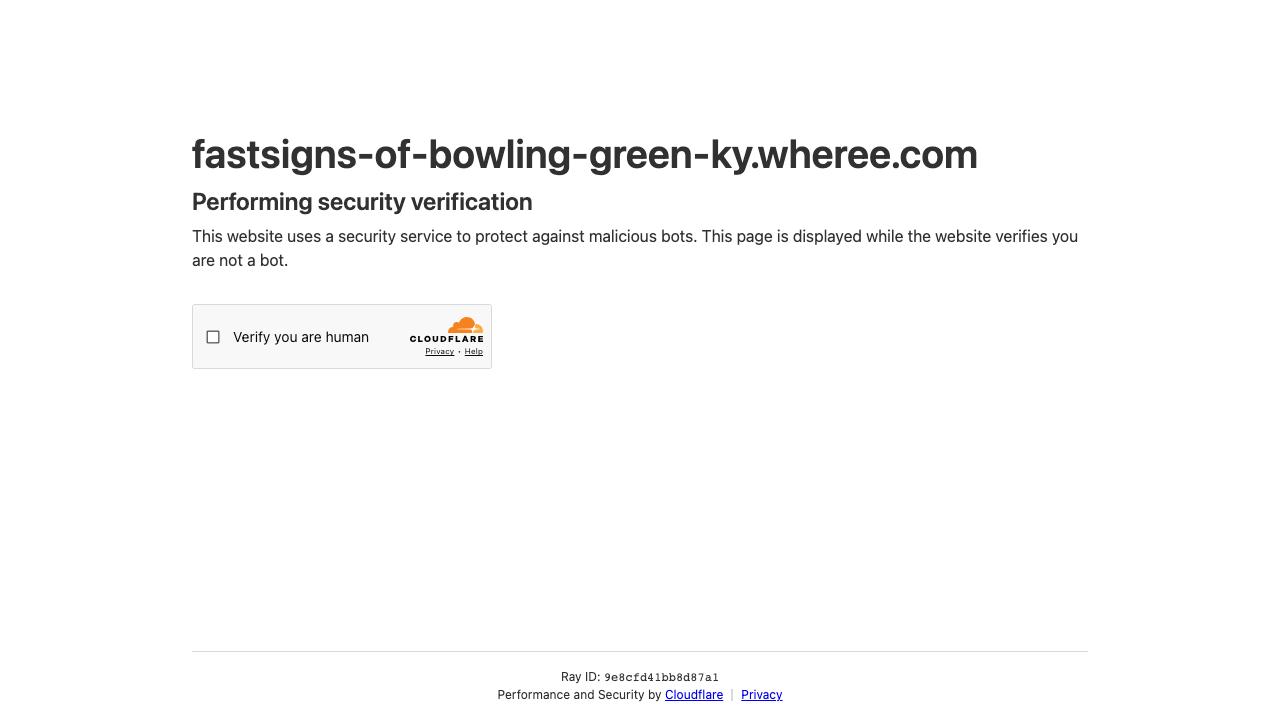
Task: Click the dot between widget Privacy and Help
Action: click(459, 352)
